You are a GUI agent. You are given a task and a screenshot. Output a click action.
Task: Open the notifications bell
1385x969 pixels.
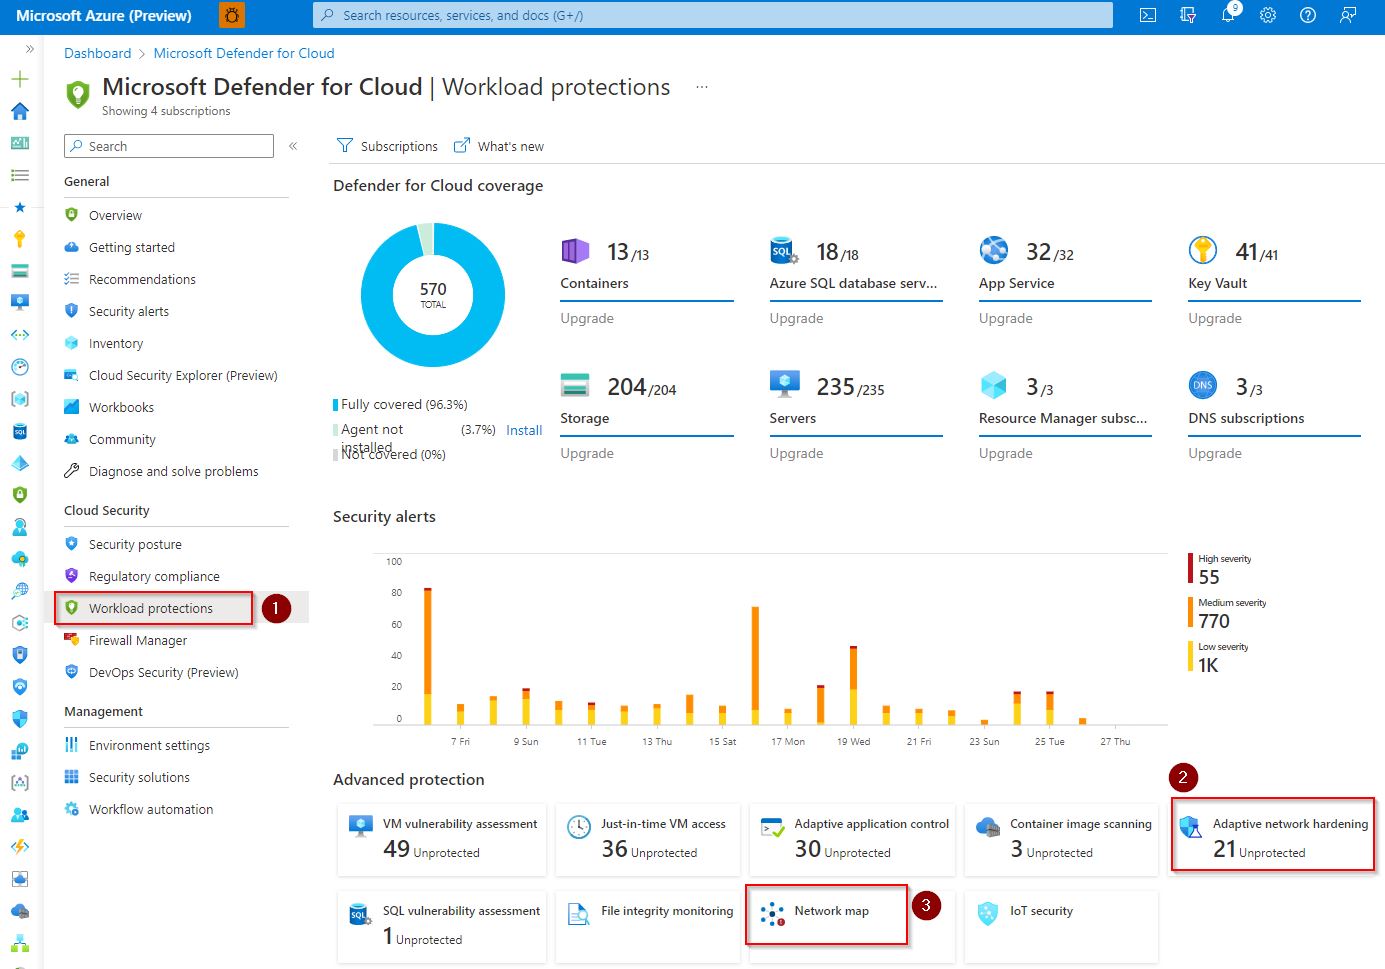[1228, 15]
